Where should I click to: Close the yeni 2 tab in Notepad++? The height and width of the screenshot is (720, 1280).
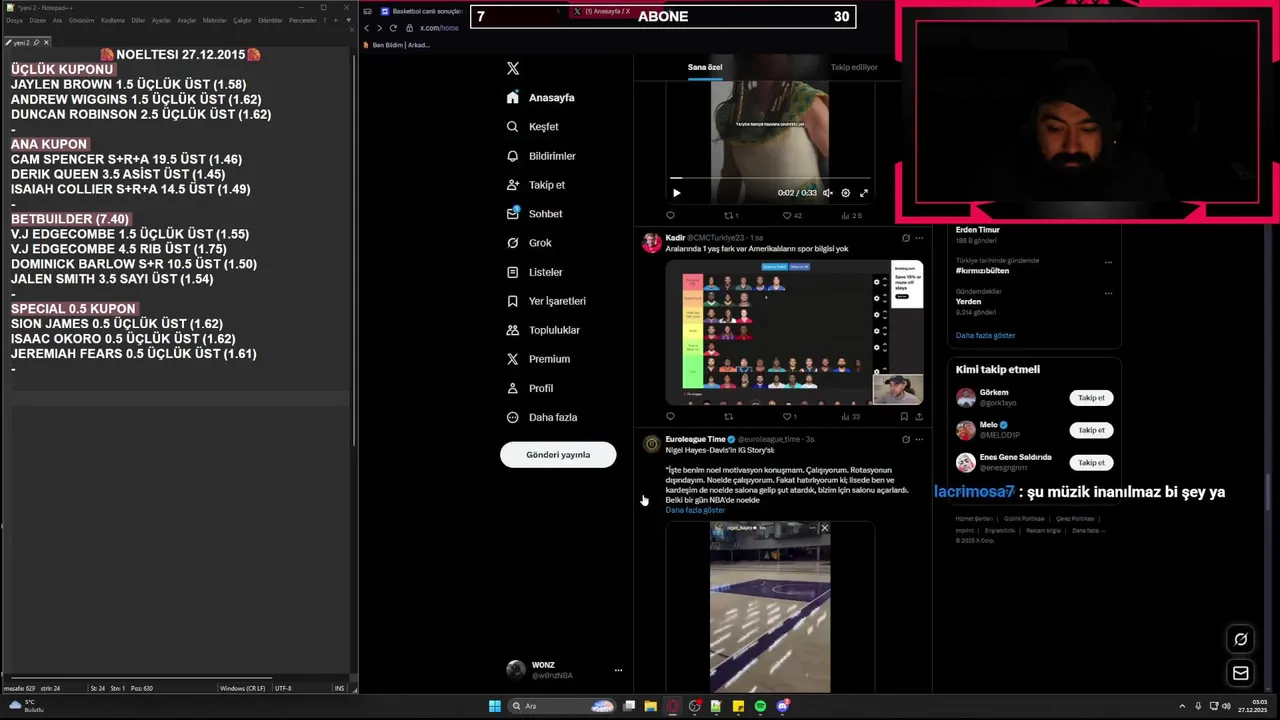[46, 43]
